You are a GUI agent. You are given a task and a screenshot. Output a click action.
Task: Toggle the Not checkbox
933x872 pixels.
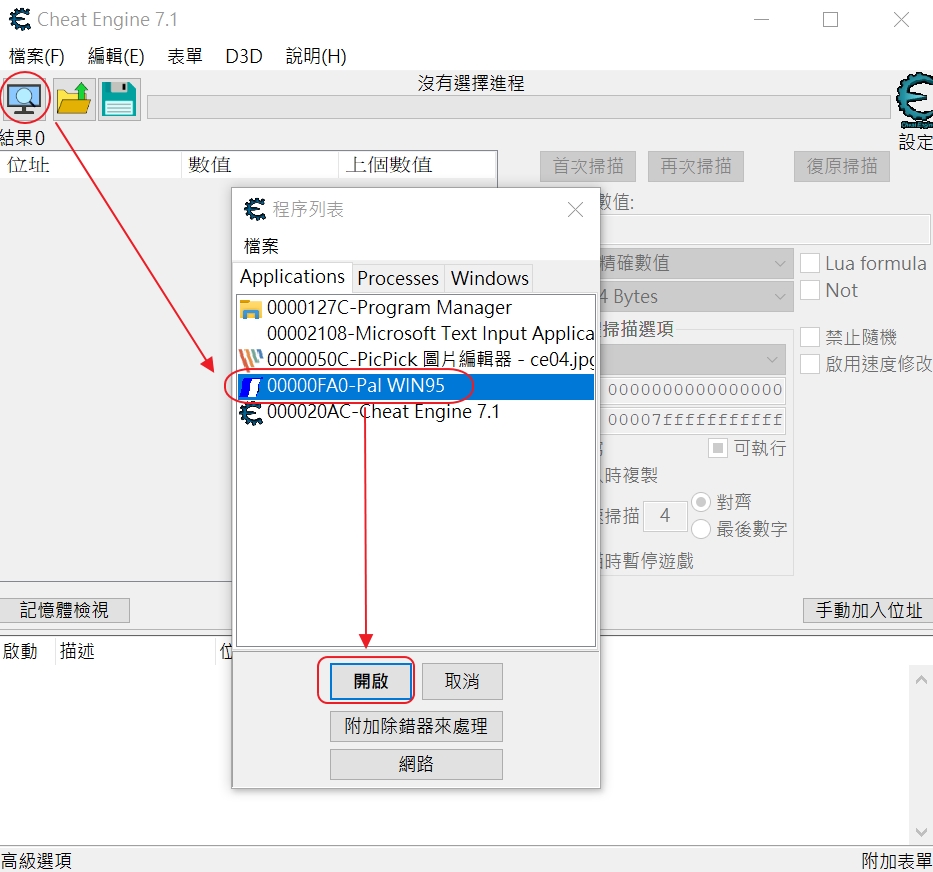coord(810,290)
